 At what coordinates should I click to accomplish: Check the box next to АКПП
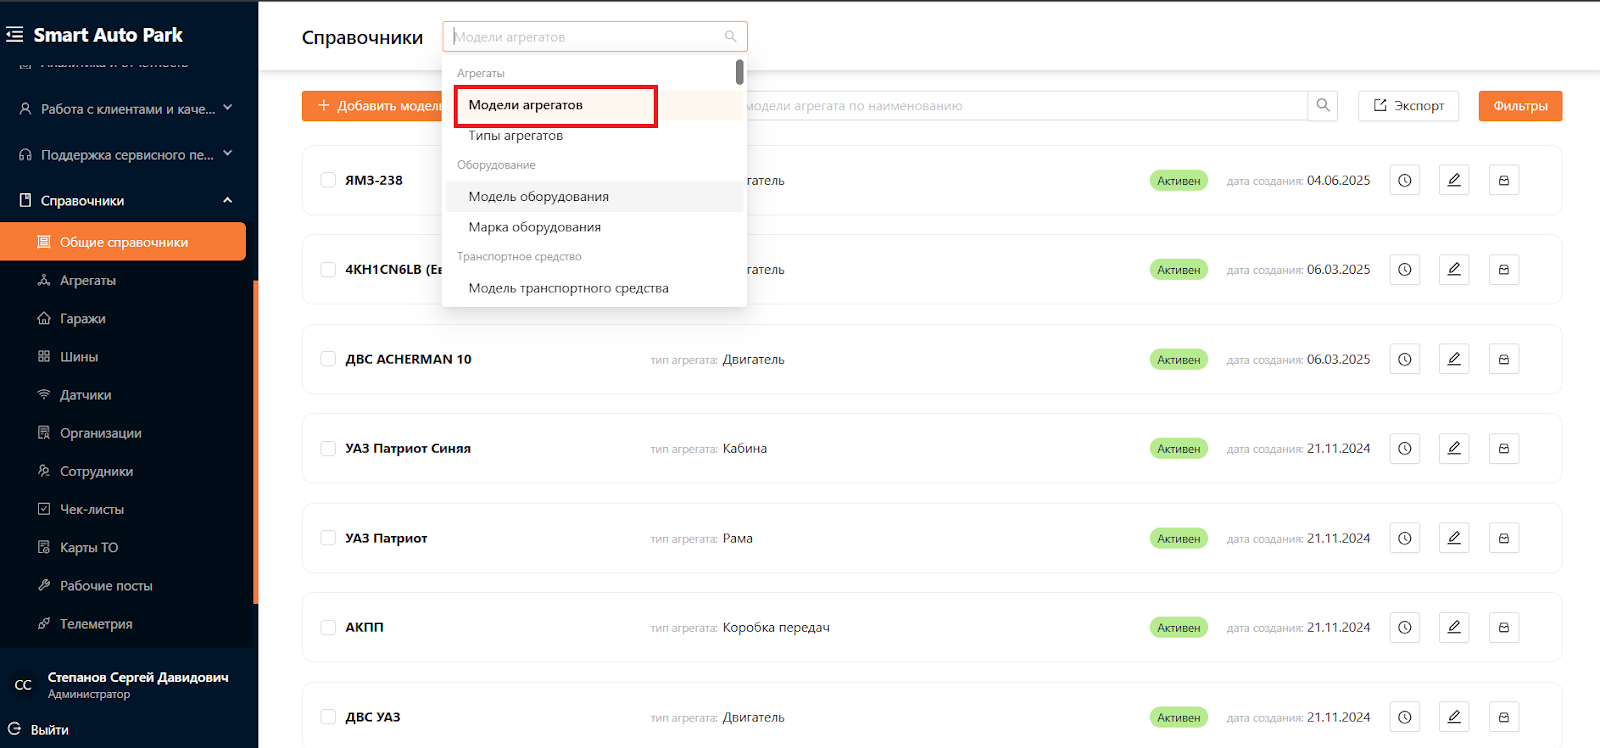click(328, 628)
